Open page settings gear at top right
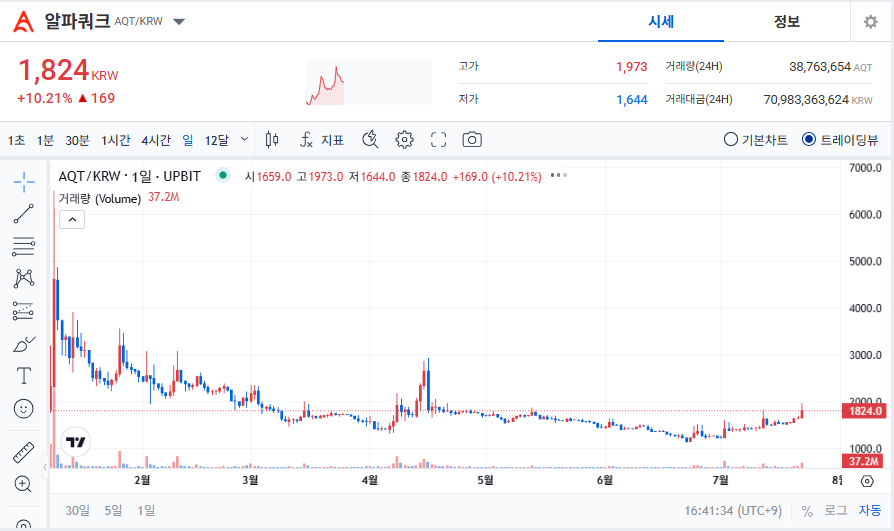Viewport: 894px width, 531px height. coord(871,22)
